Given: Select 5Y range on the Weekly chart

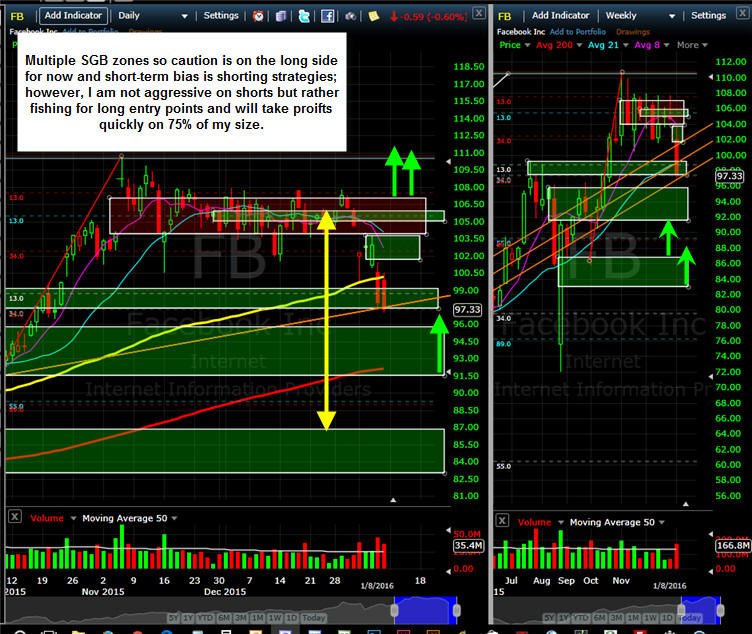Looking at the screenshot, I should 550,618.
